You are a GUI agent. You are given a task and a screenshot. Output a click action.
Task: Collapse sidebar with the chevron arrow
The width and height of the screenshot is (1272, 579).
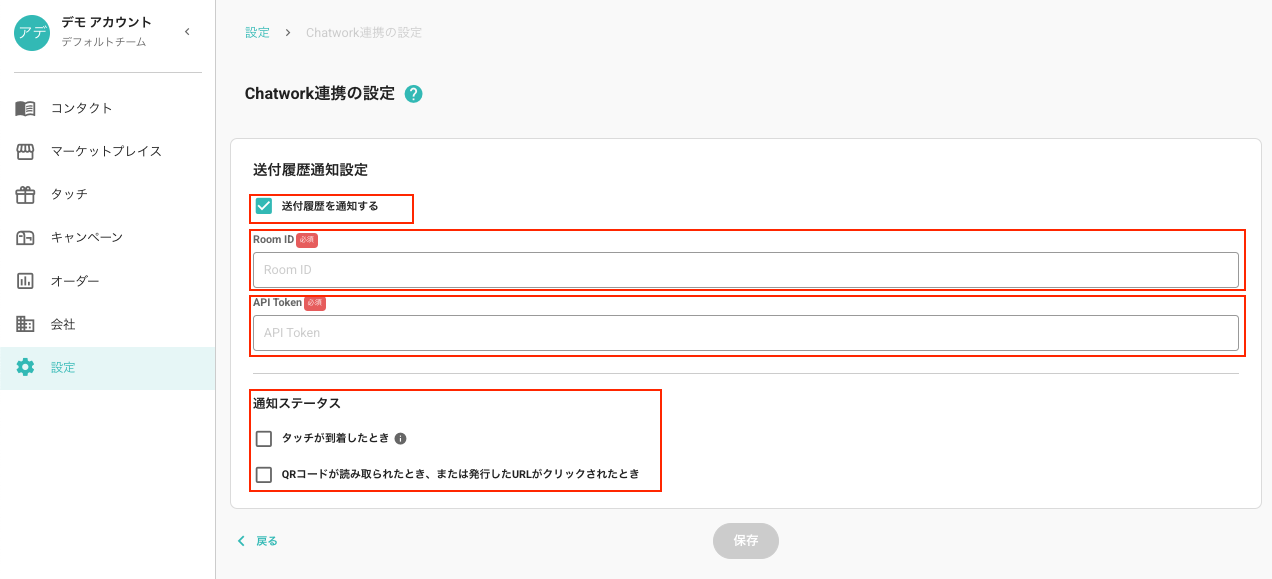click(187, 32)
